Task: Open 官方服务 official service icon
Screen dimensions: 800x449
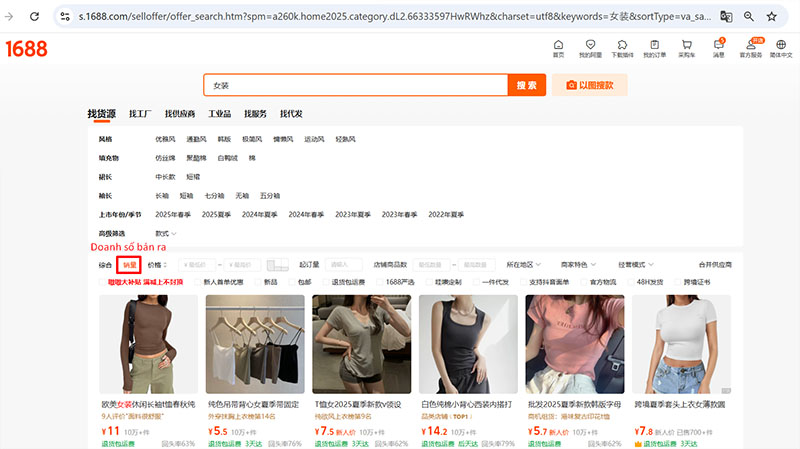Action: click(x=751, y=46)
